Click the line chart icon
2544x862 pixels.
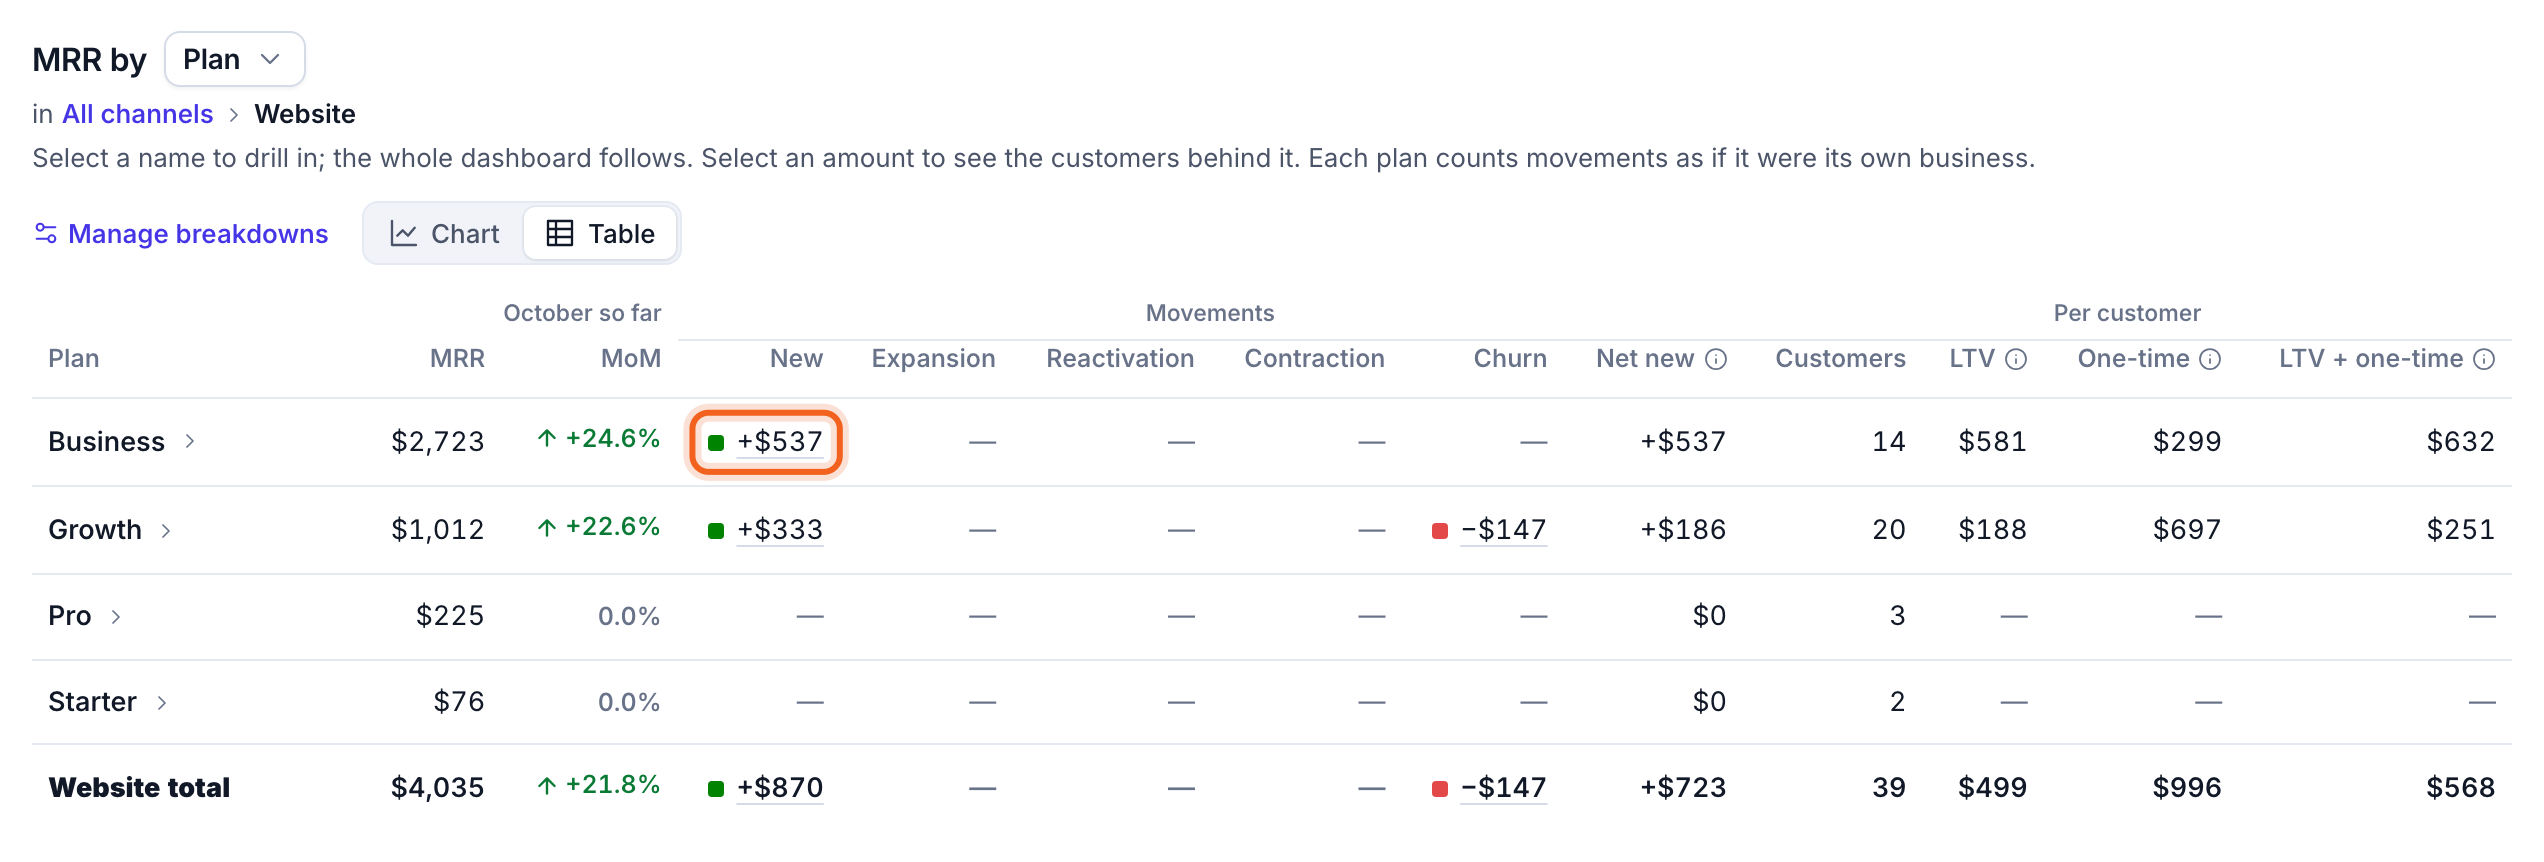click(404, 233)
